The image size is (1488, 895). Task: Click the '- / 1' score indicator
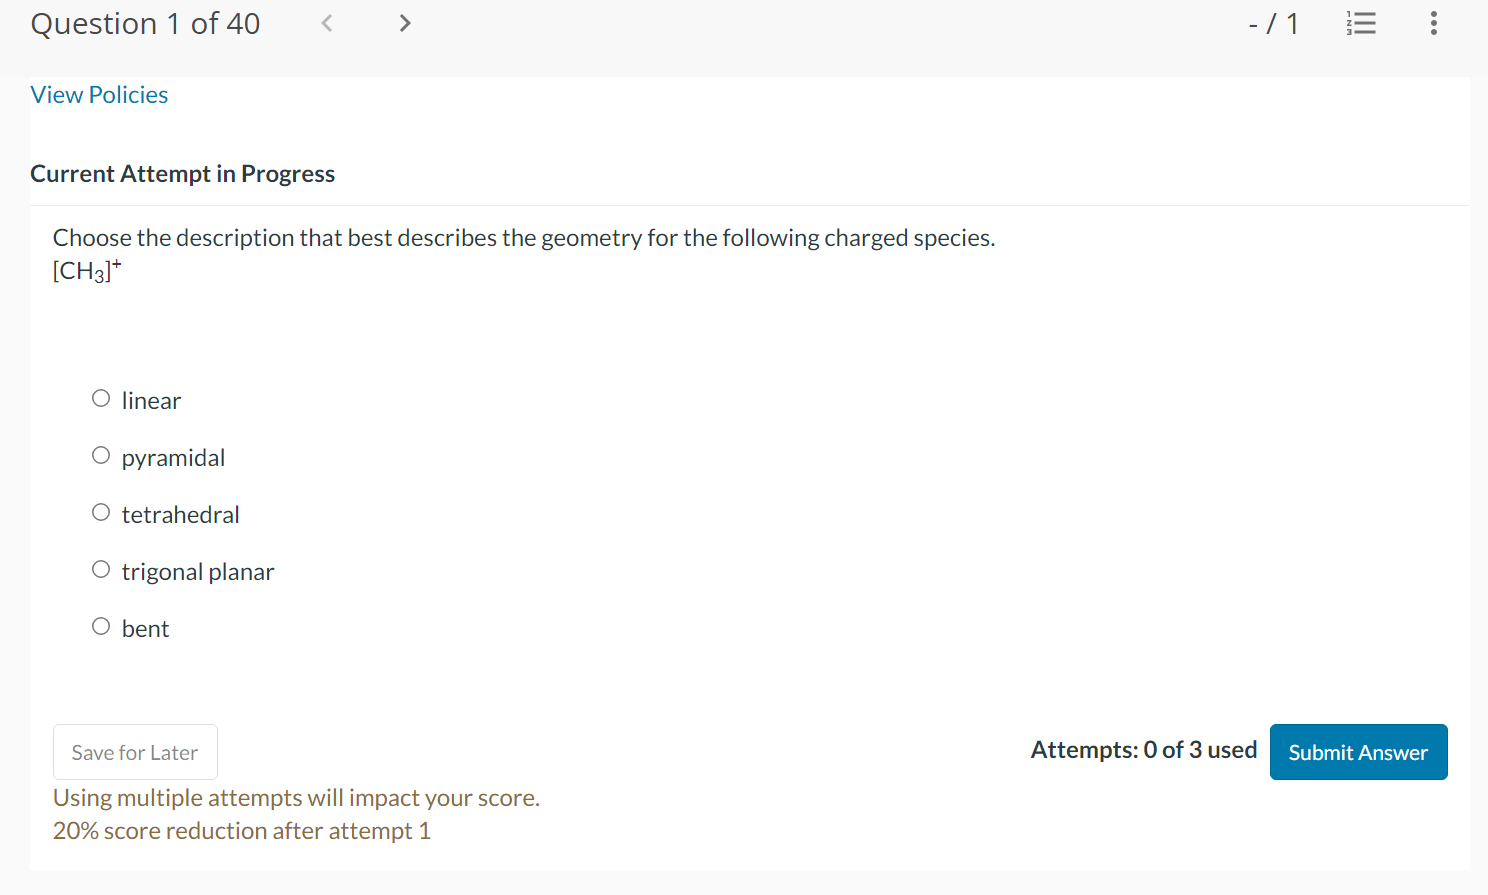[x=1274, y=23]
